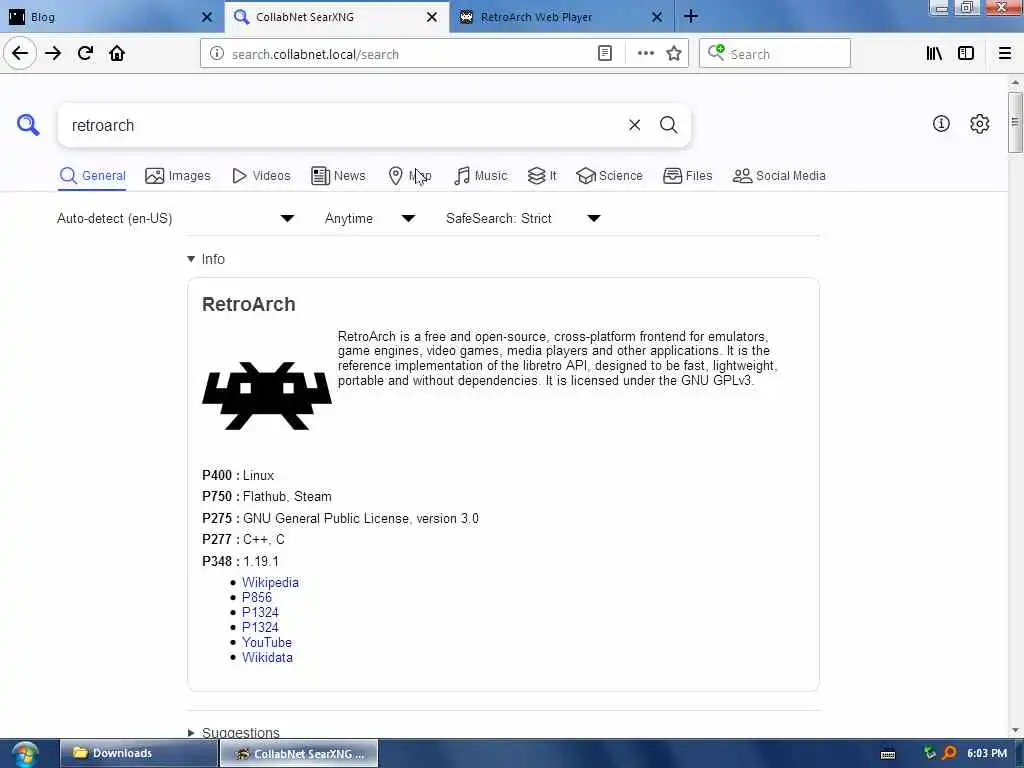Viewport: 1024px width, 768px height.
Task: Collapse the Info section
Action: pos(206,259)
